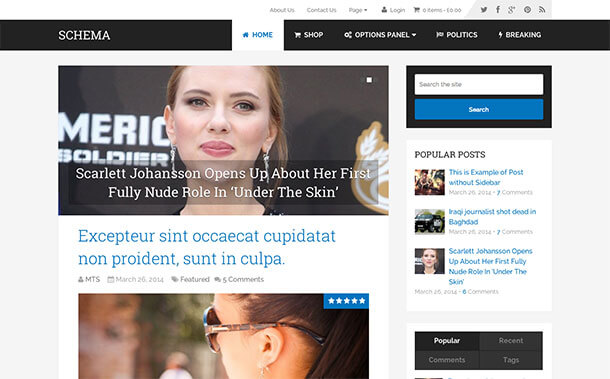
Task: Switch to the Comments tab
Action: pos(447,360)
